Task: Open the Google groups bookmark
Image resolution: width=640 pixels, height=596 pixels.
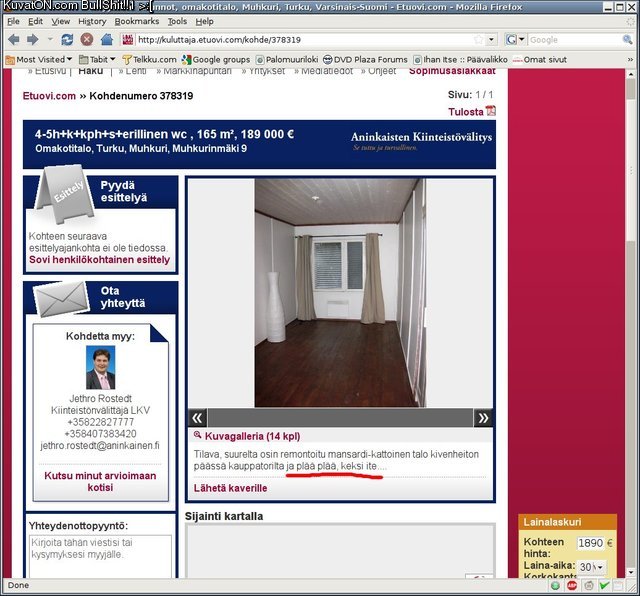Action: click(216, 60)
